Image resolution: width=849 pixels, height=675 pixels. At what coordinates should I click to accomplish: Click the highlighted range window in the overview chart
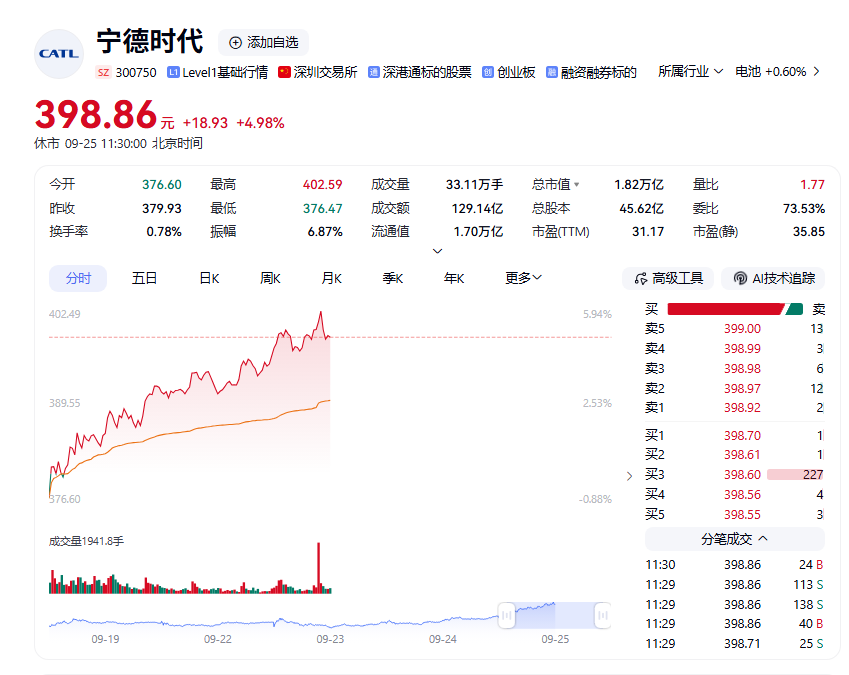pyautogui.click(x=554, y=615)
